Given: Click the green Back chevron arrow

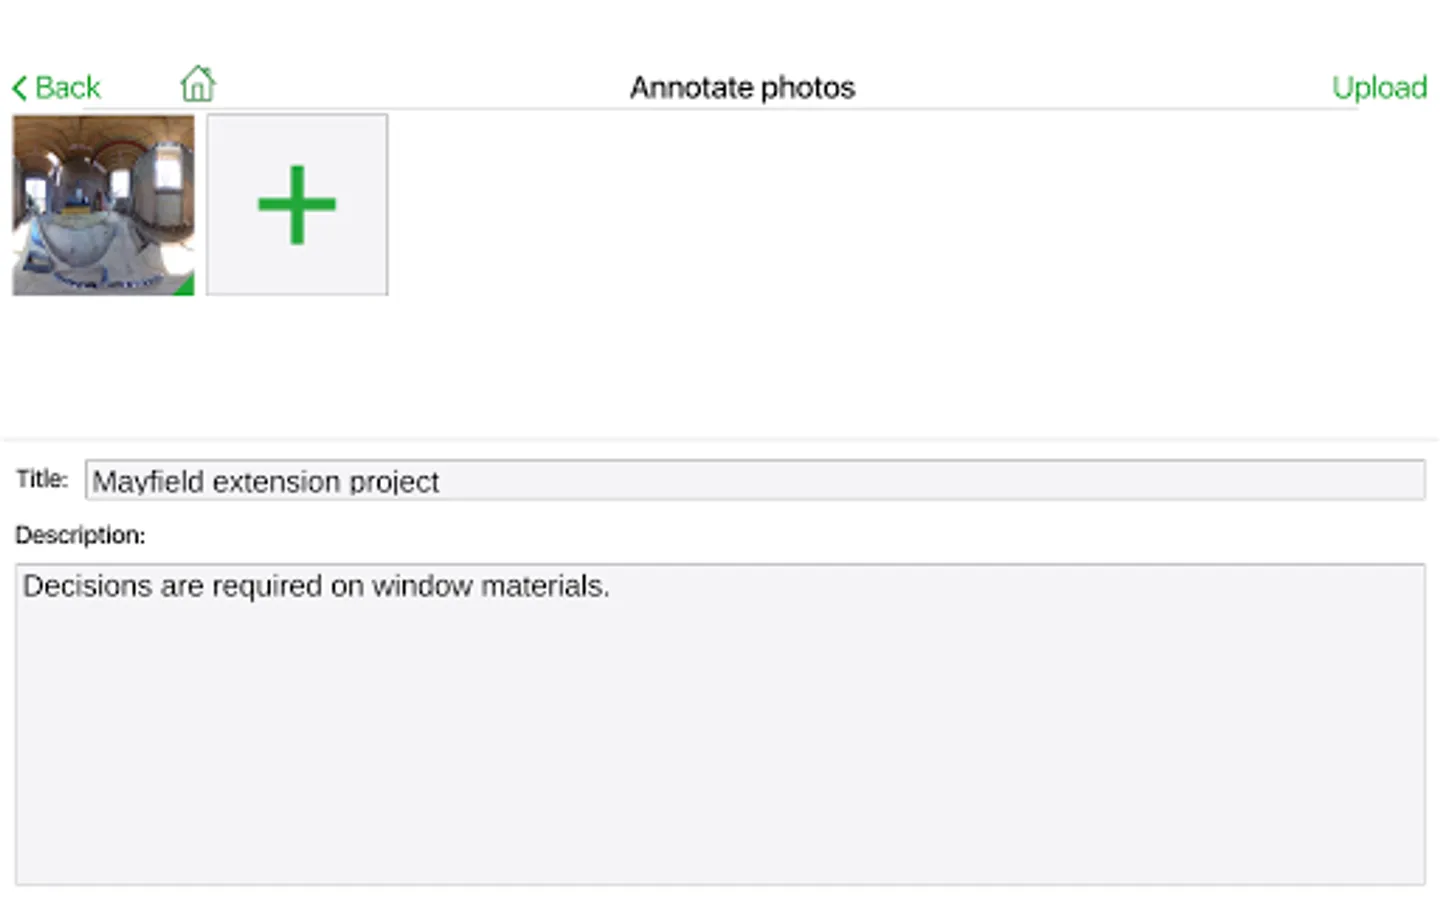Looking at the screenshot, I should pyautogui.click(x=19, y=88).
